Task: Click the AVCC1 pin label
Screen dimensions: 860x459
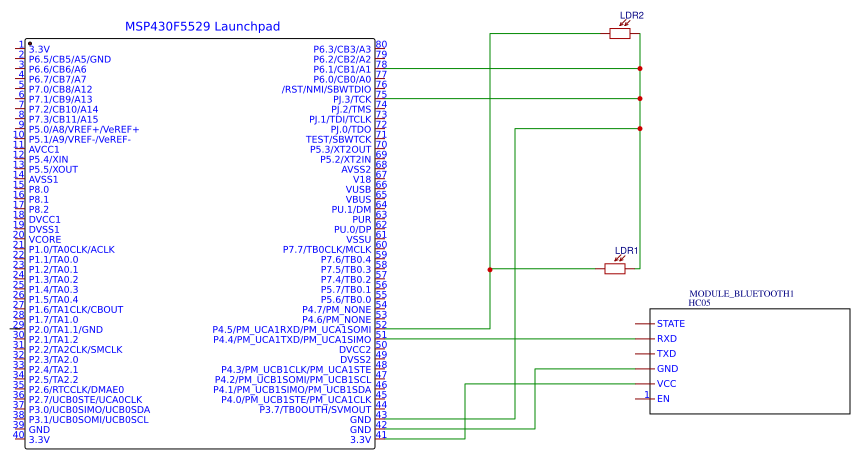Action: pos(44,149)
